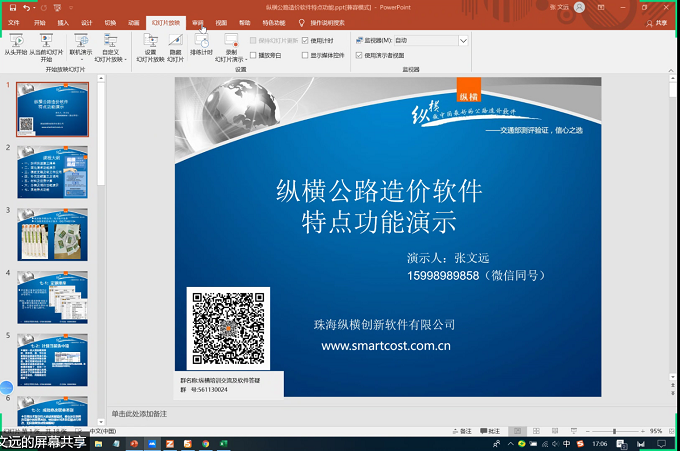Click Share (共享) button
The width and height of the screenshot is (680, 451).
click(x=657, y=23)
